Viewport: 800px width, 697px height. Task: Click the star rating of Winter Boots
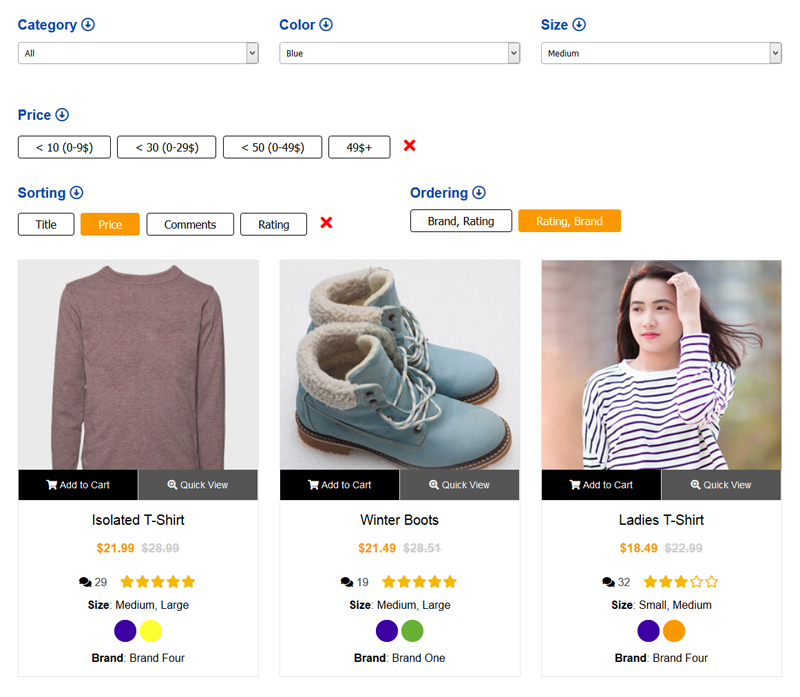(x=419, y=582)
